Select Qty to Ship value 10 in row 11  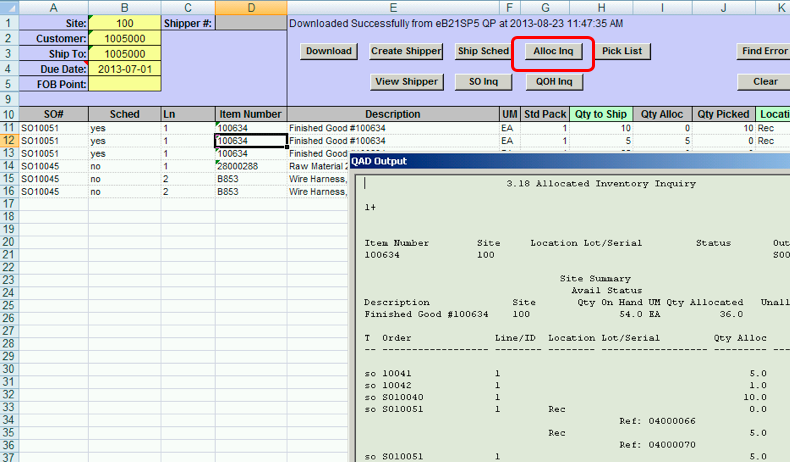[x=601, y=128]
